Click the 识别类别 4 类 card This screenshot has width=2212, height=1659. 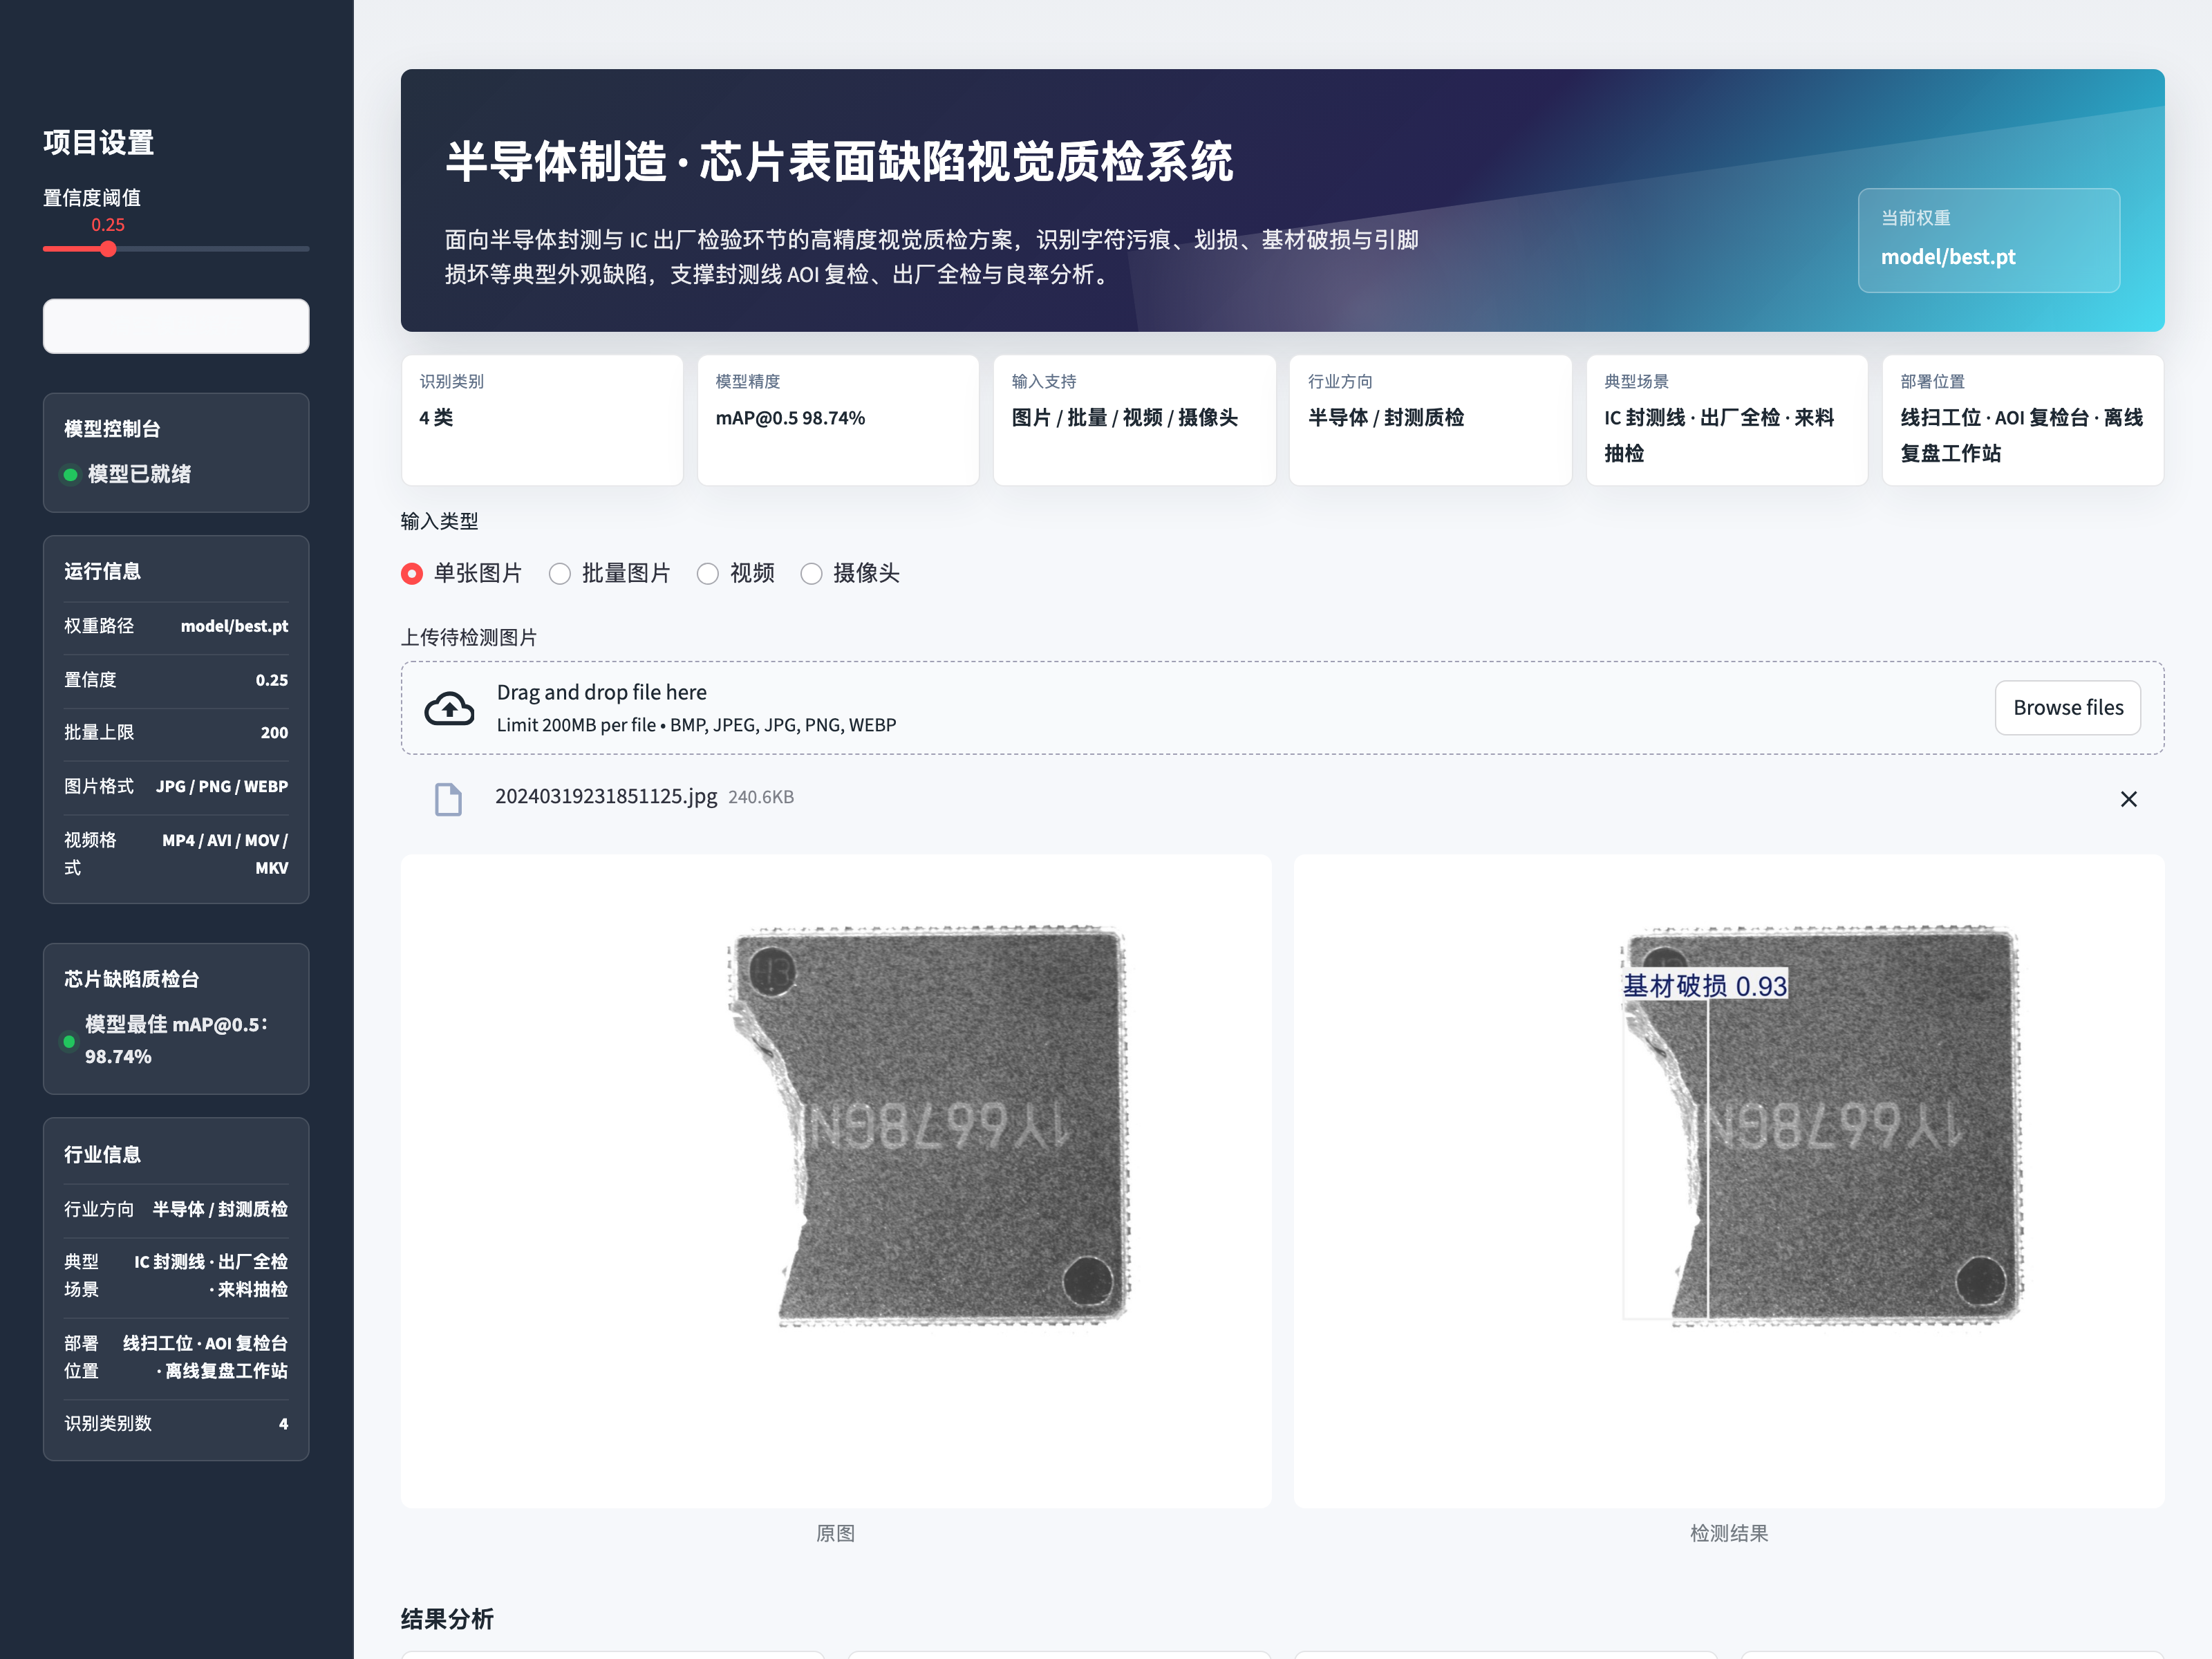[x=542, y=420]
